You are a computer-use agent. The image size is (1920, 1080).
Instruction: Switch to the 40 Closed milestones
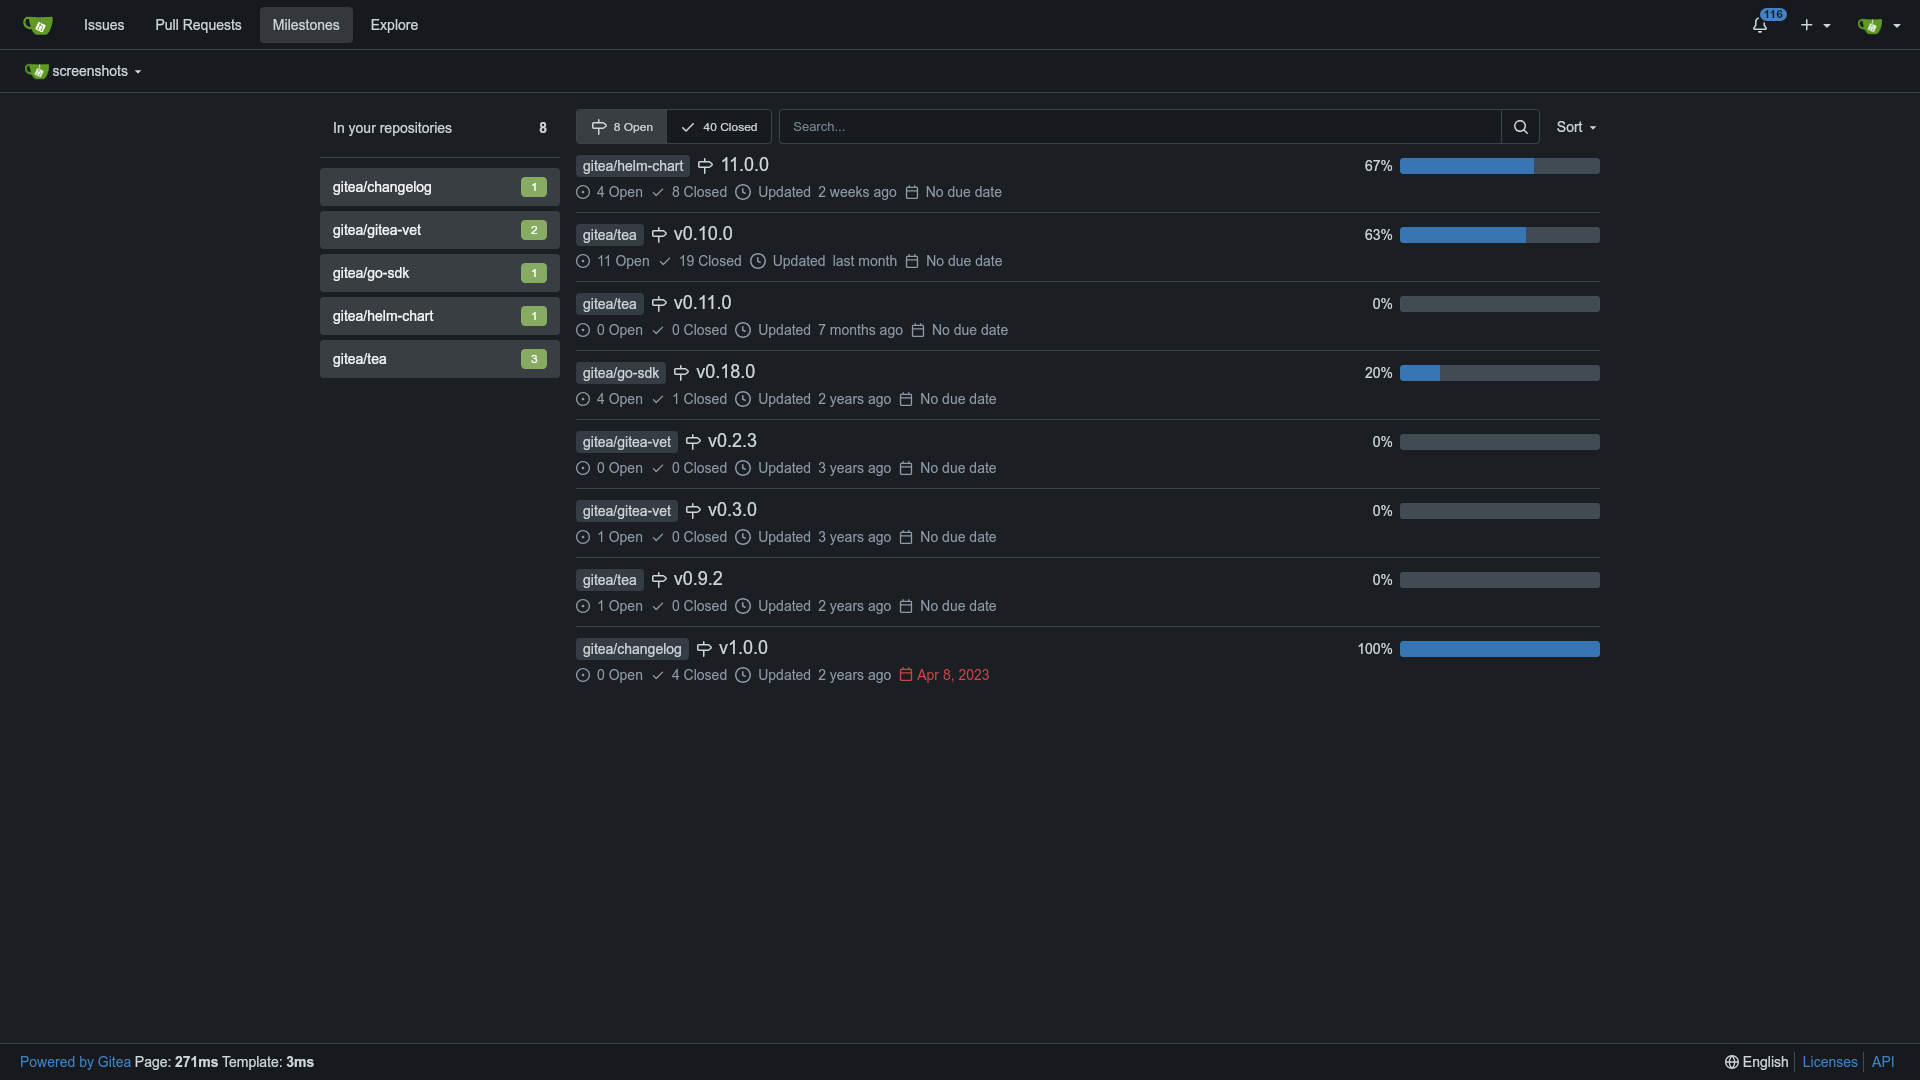(719, 127)
